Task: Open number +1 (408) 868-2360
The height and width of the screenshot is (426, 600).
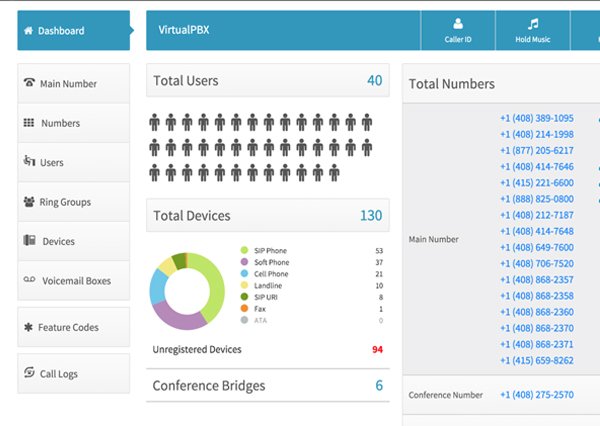Action: coord(537,312)
